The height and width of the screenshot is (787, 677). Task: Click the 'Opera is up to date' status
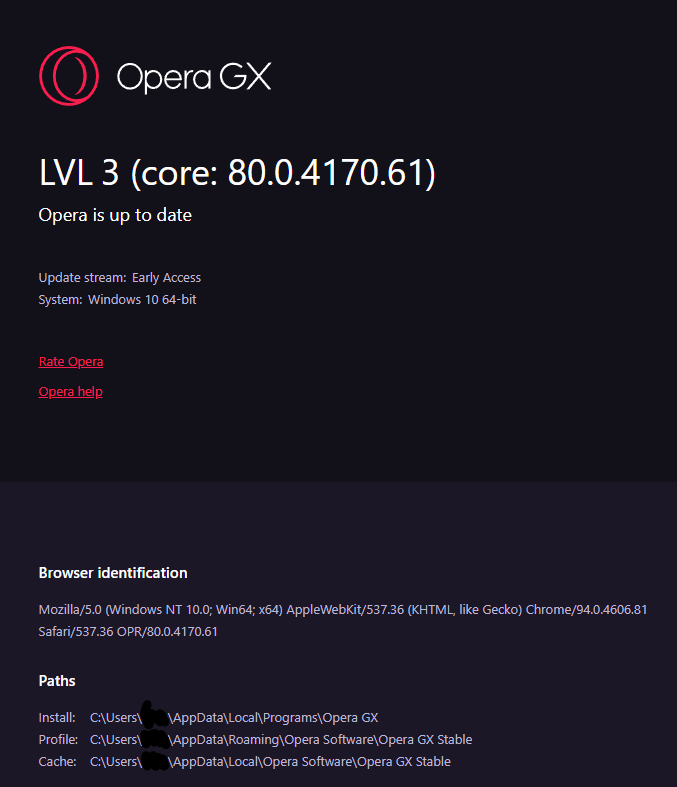(115, 215)
